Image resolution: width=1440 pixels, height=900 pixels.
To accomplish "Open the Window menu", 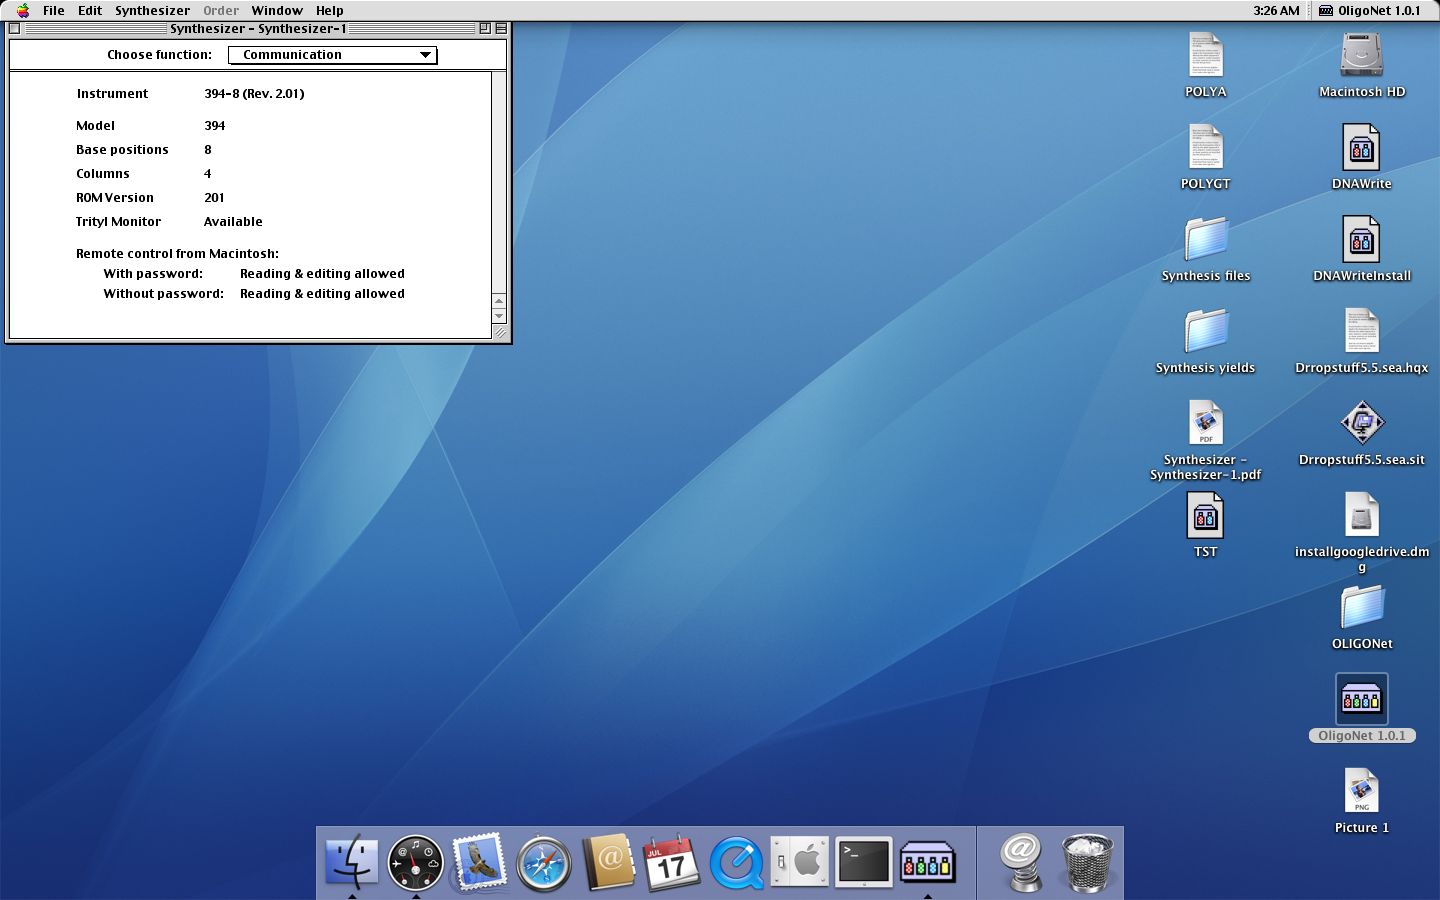I will tap(277, 11).
